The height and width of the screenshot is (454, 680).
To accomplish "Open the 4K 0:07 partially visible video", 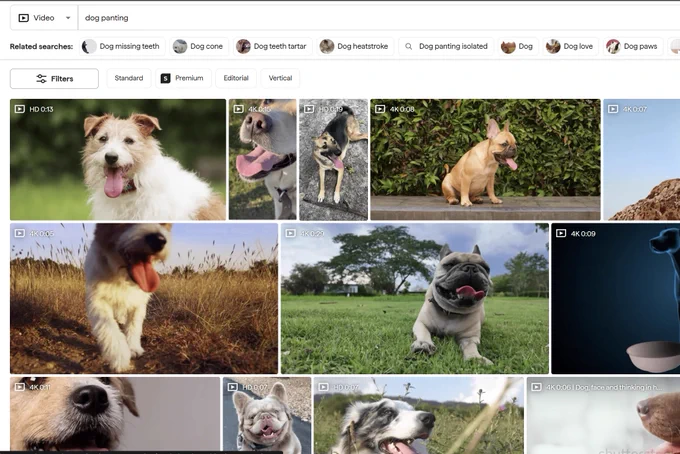I will click(x=641, y=160).
